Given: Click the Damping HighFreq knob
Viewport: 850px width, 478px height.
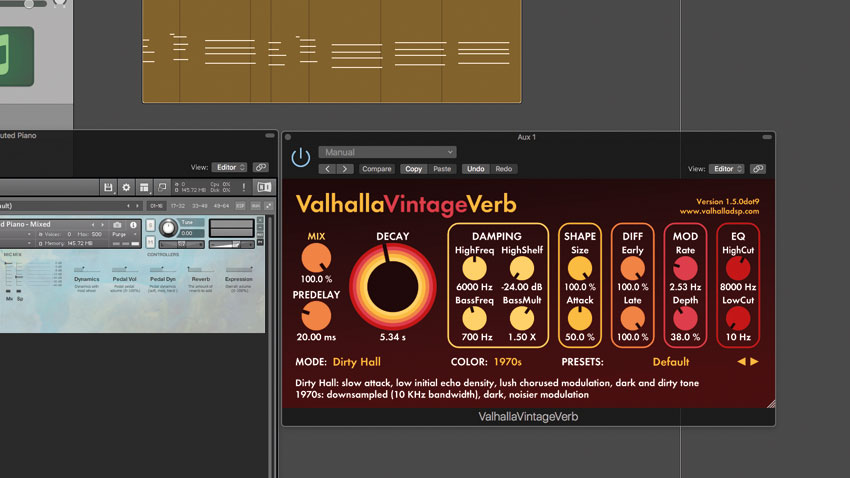Looking at the screenshot, I should coord(474,269).
